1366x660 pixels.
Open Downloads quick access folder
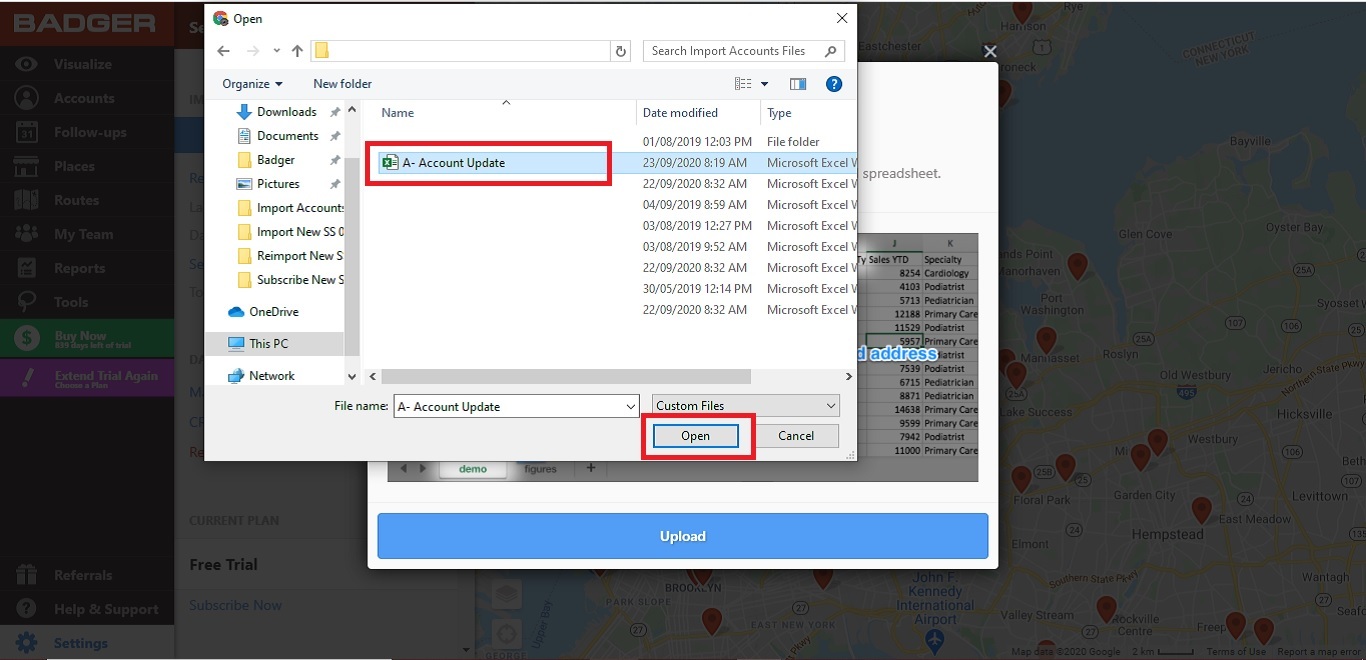(276, 112)
